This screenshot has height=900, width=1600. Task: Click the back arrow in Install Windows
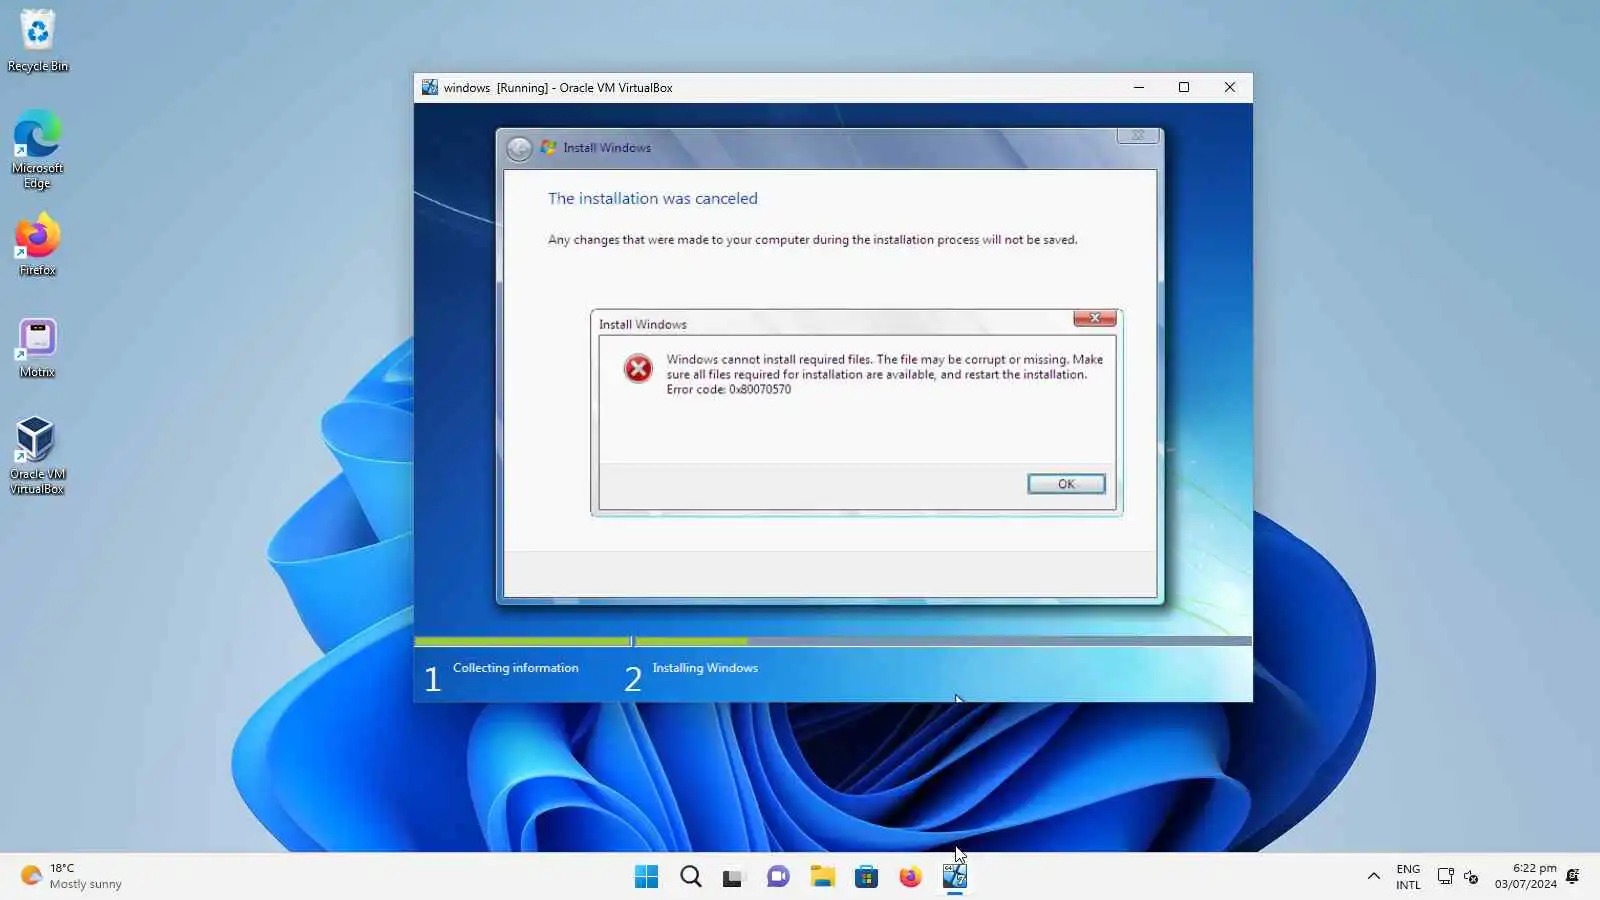(519, 149)
